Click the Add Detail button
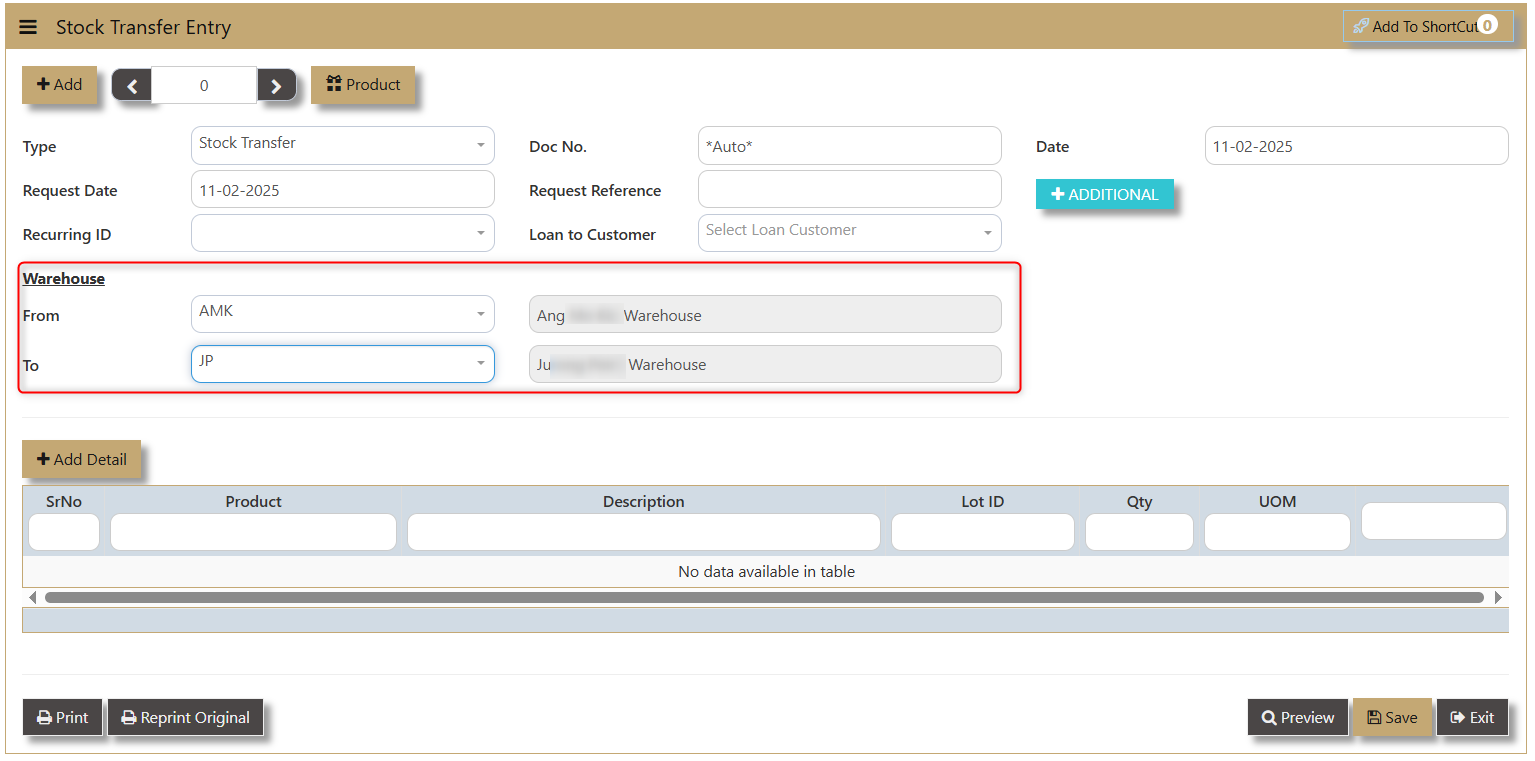Image resolution: width=1535 pixels, height=761 pixels. pyautogui.click(x=82, y=459)
